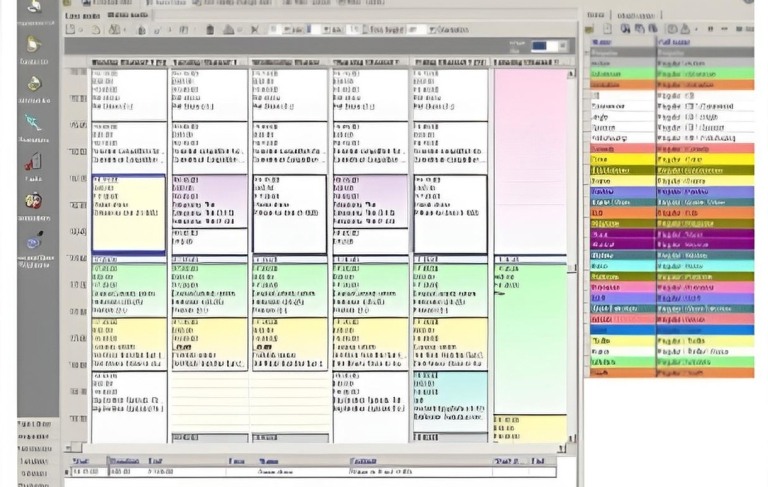
Task: Click the lock icon in the calendar toolbar
Action: pyautogui.click(x=141, y=30)
